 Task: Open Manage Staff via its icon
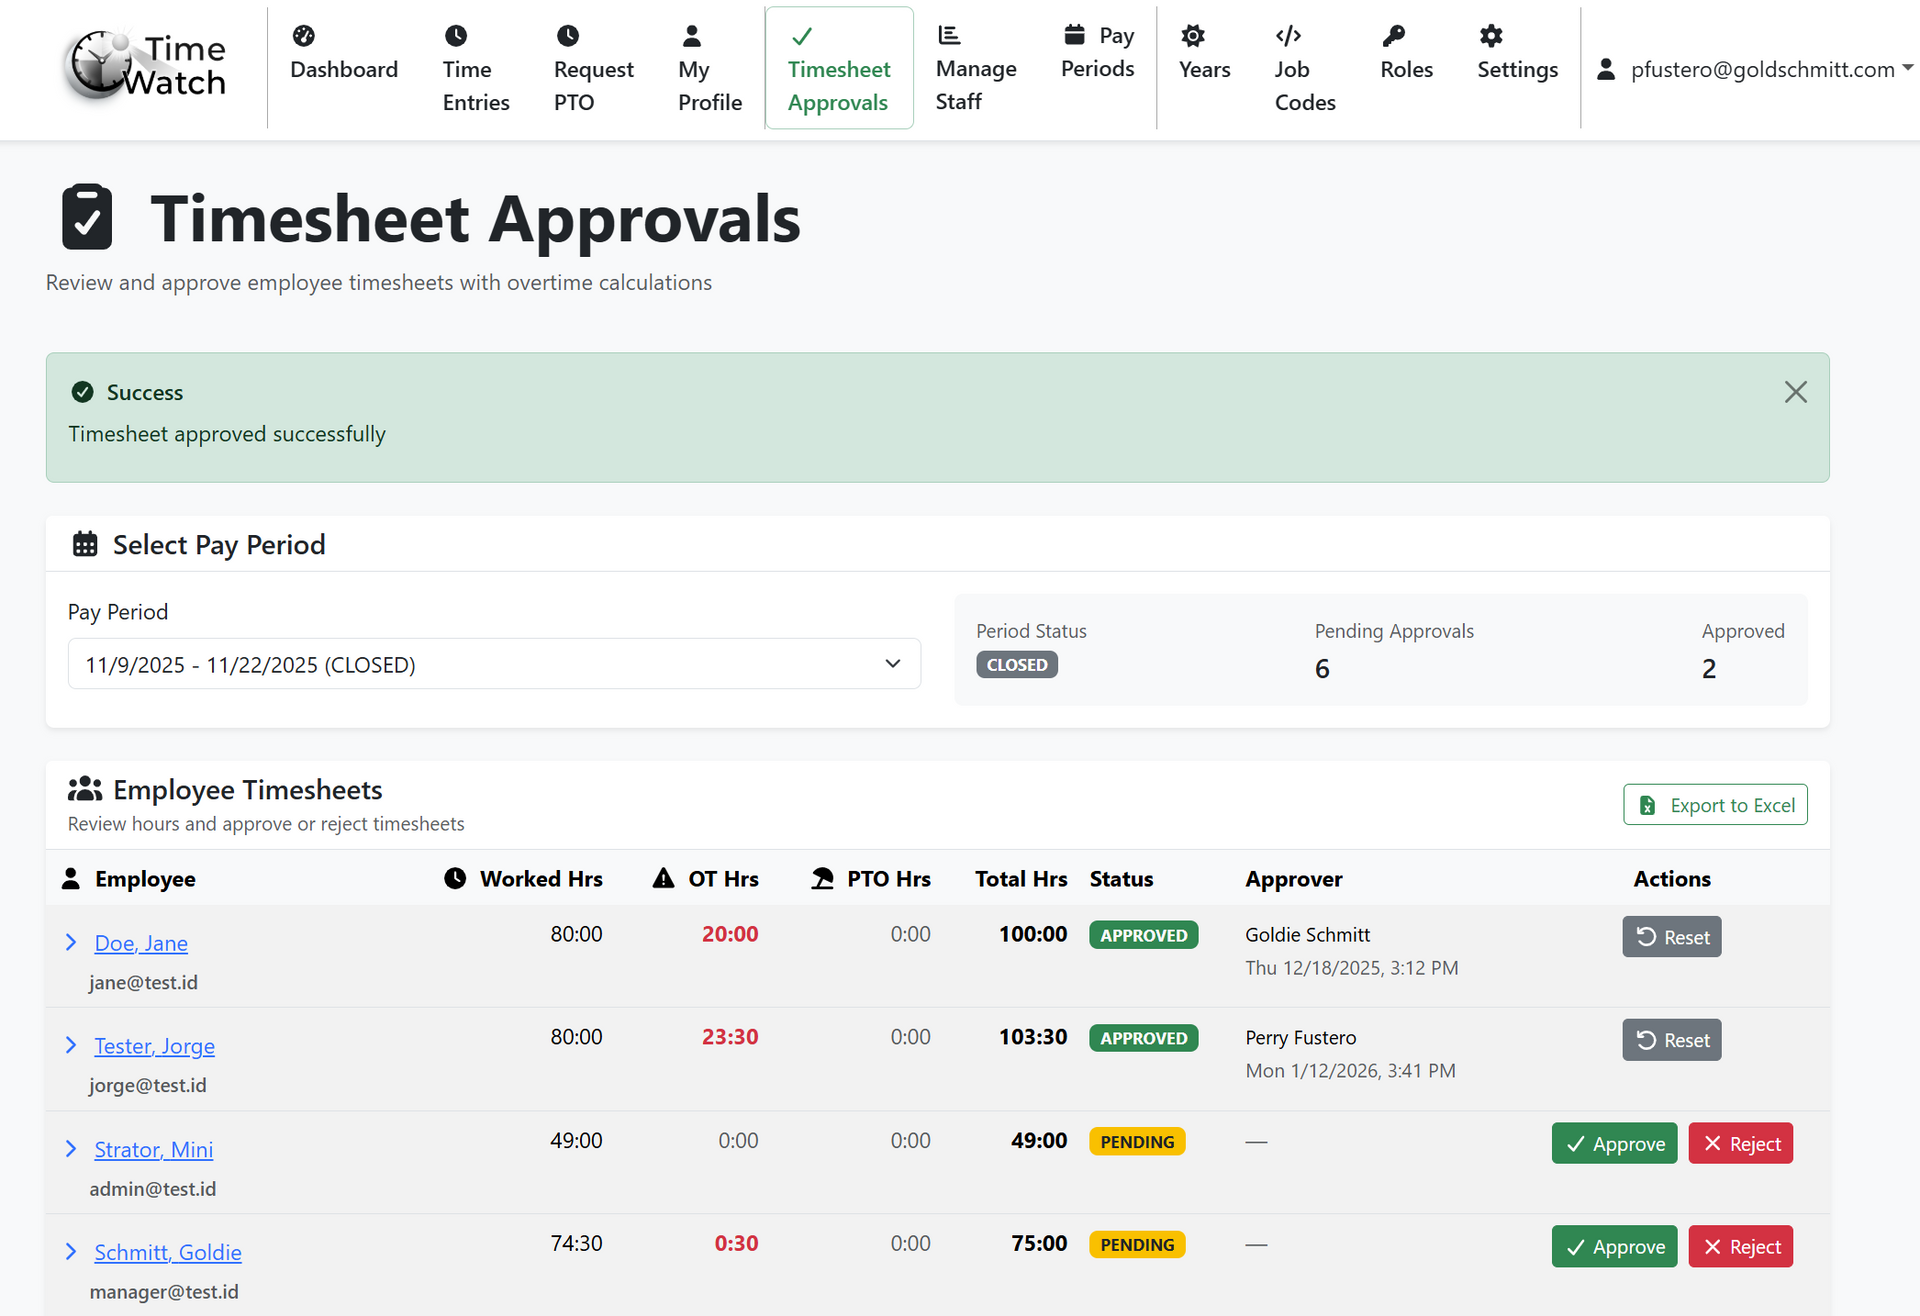click(948, 36)
